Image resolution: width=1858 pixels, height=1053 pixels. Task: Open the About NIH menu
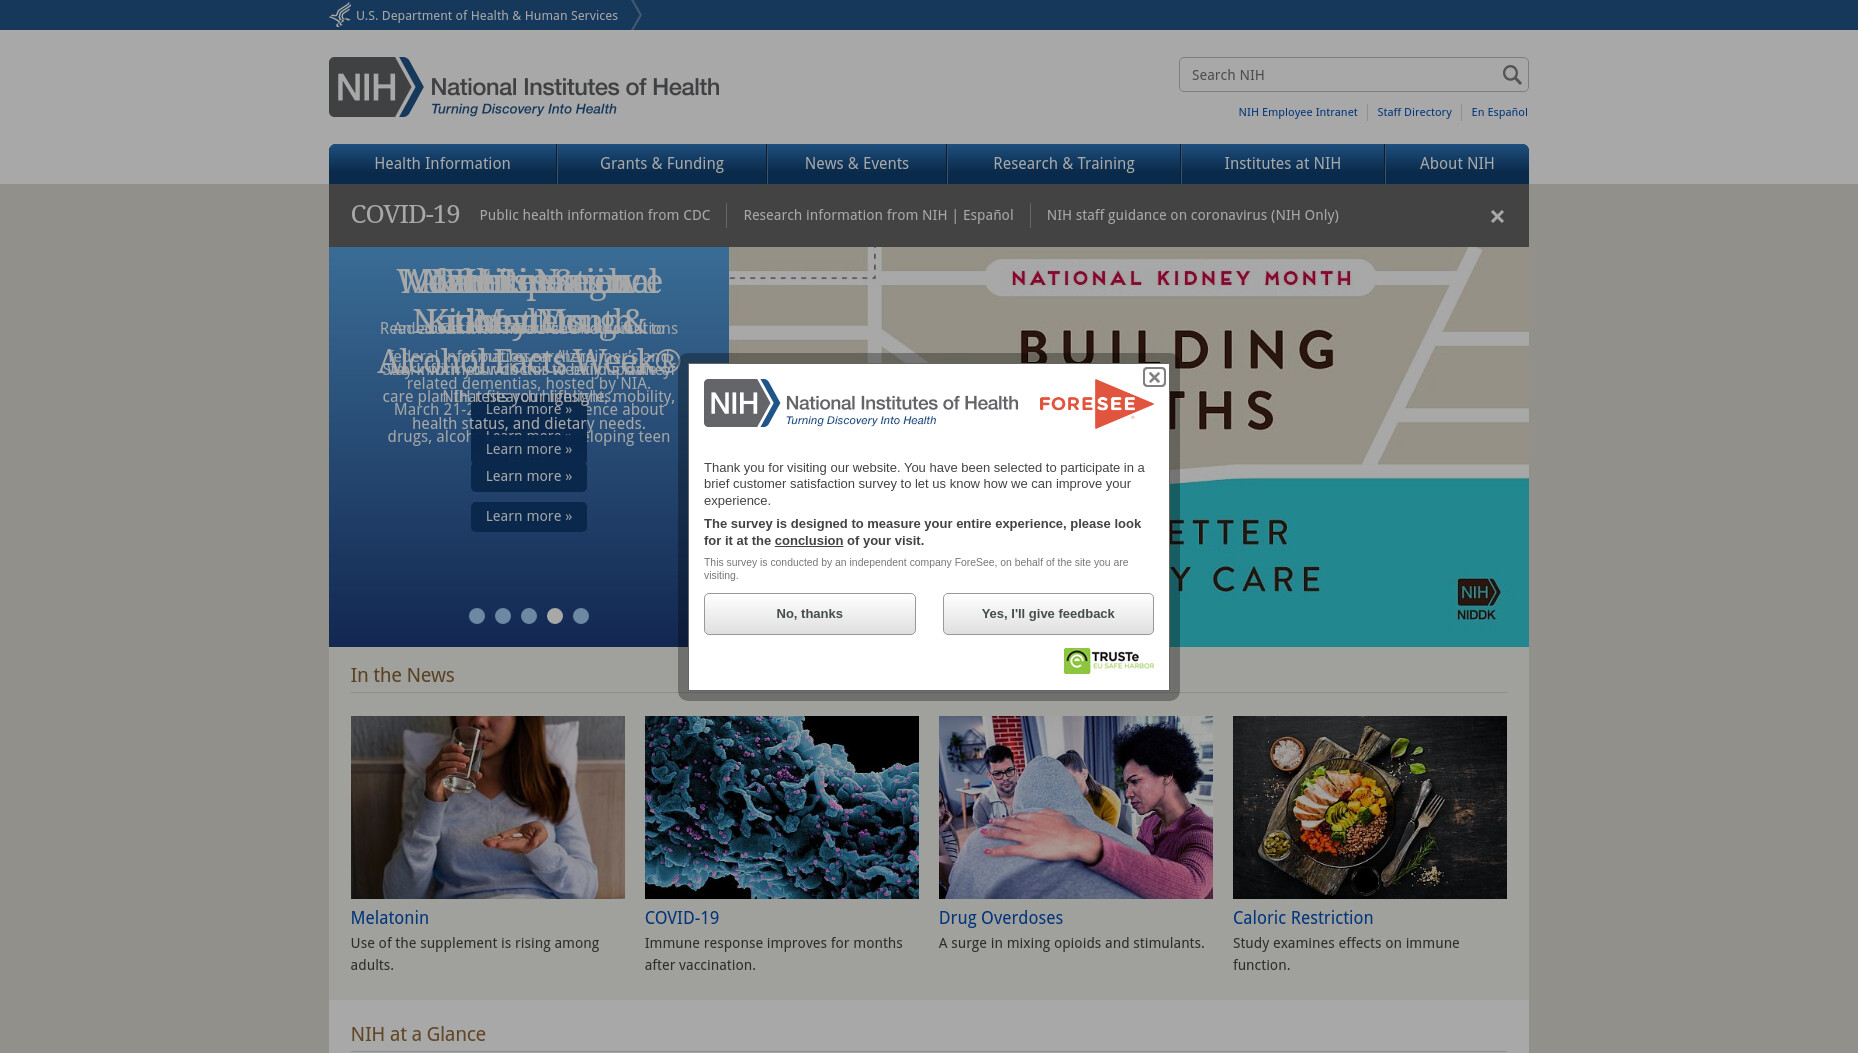click(x=1457, y=164)
